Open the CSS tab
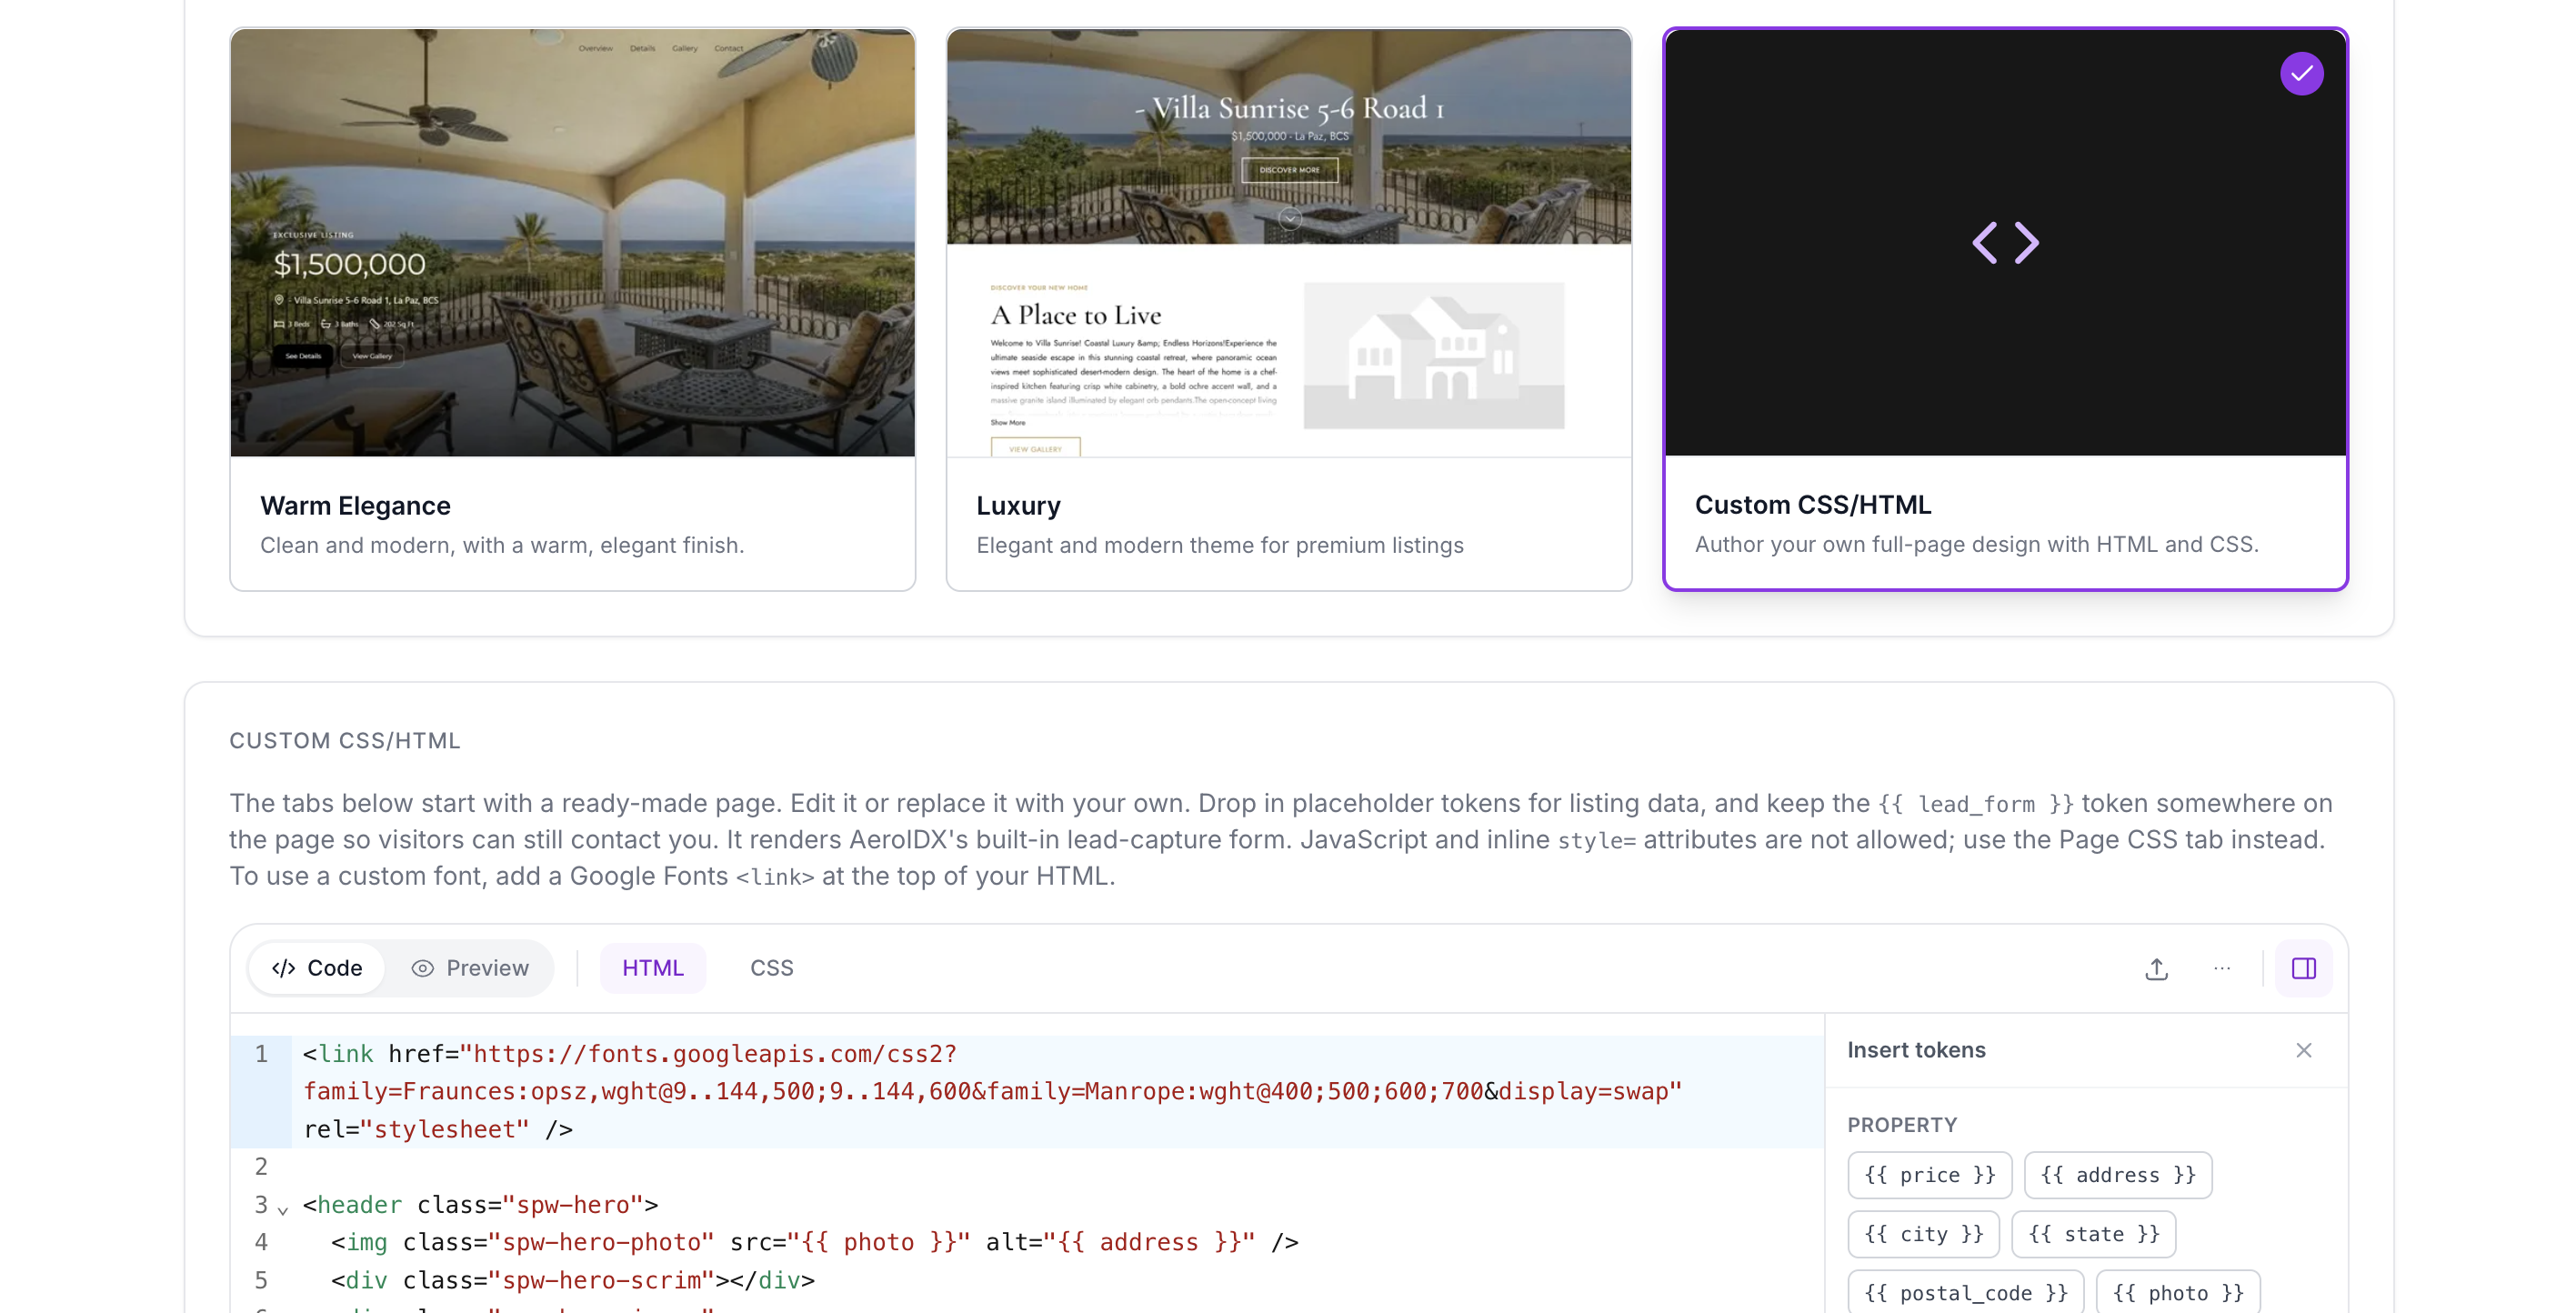The image size is (2576, 1313). coord(771,968)
